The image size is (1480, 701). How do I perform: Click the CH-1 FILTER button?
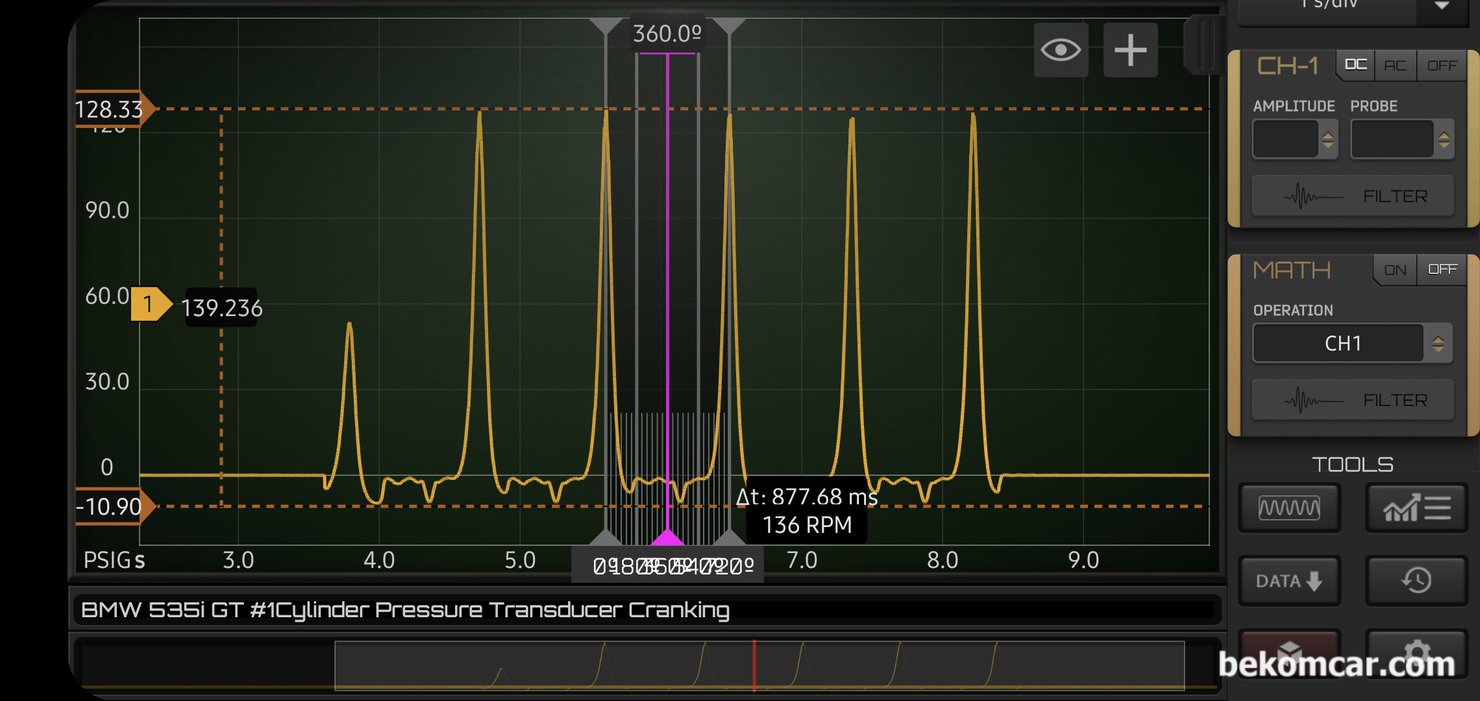(1353, 197)
